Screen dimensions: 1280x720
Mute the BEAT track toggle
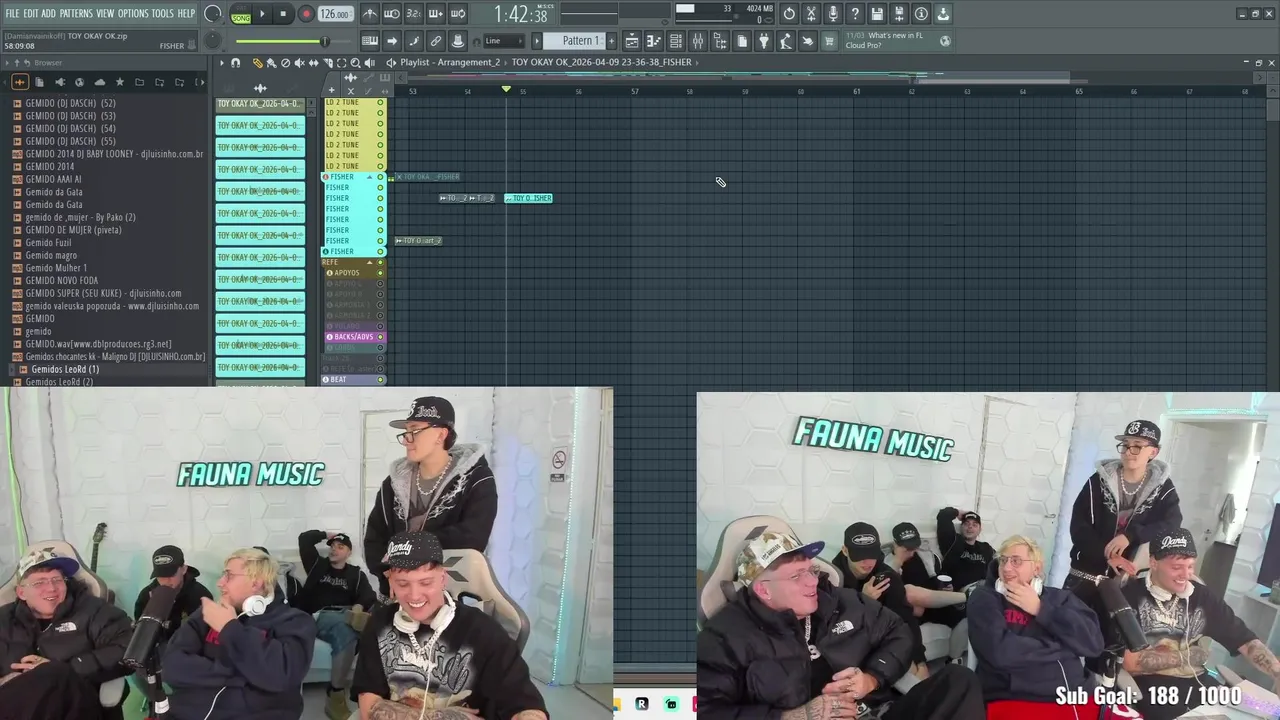click(380, 380)
